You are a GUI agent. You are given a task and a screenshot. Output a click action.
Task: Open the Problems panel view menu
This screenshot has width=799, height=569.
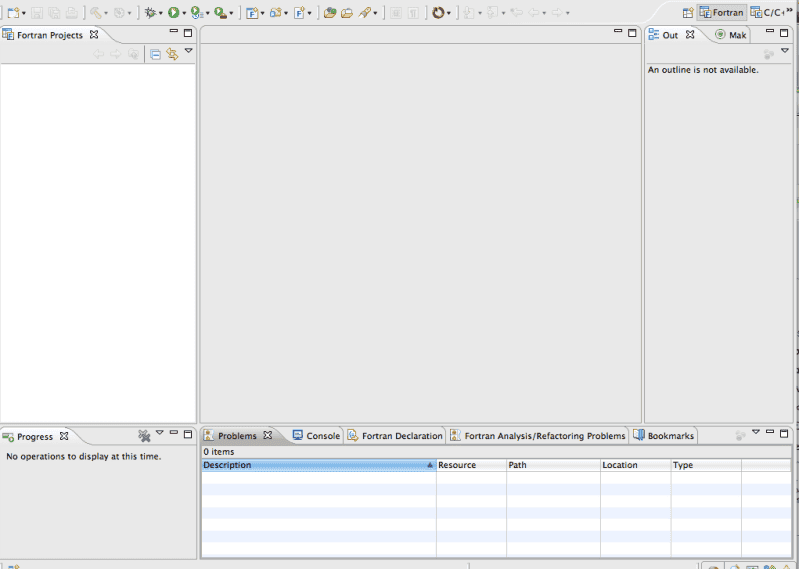point(756,432)
